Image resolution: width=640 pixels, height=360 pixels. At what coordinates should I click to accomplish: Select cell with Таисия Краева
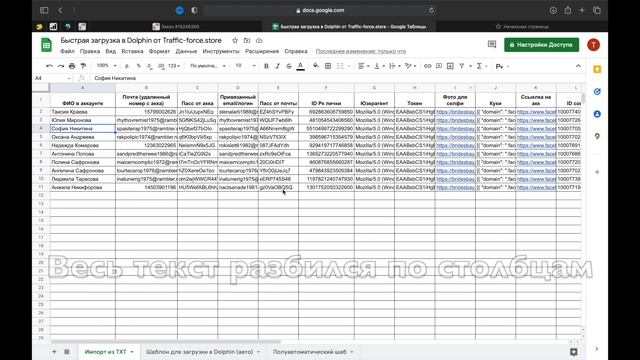click(x=82, y=111)
